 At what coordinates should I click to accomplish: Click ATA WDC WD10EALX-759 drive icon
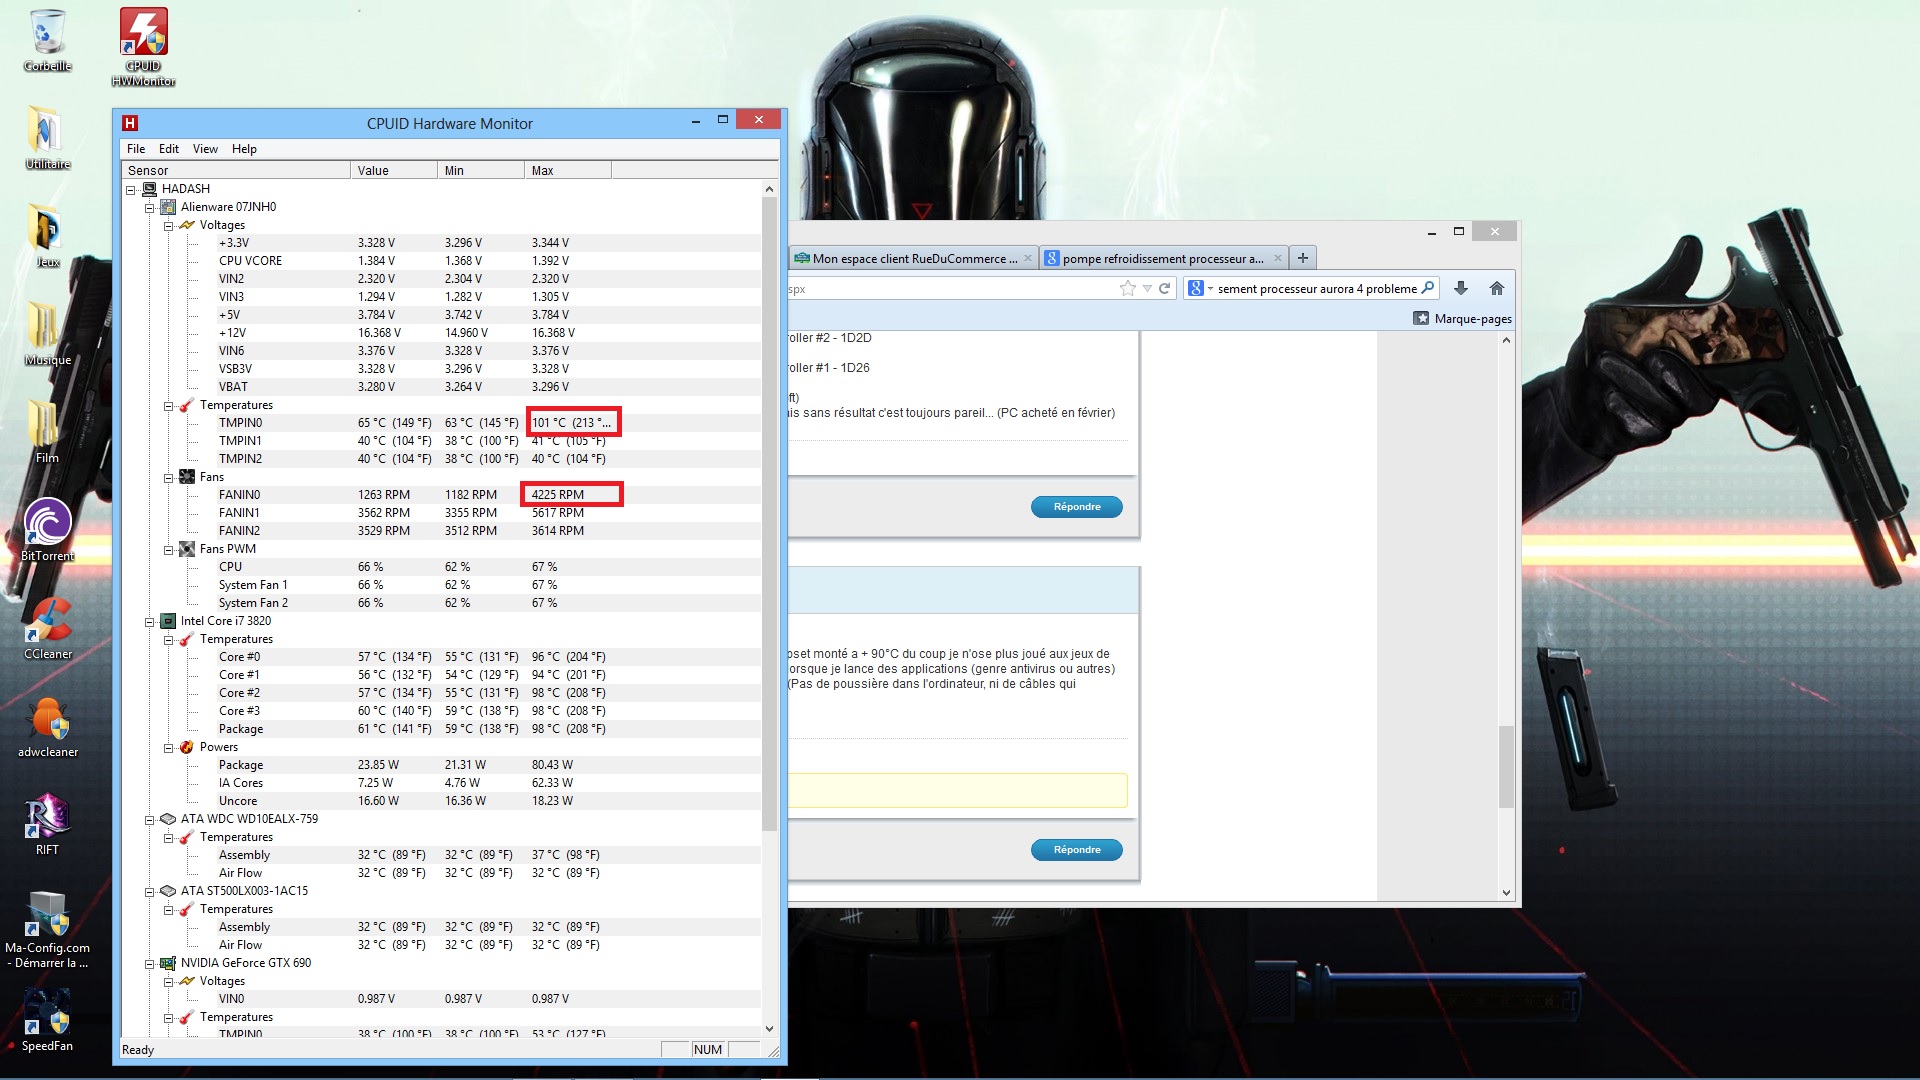click(x=168, y=819)
